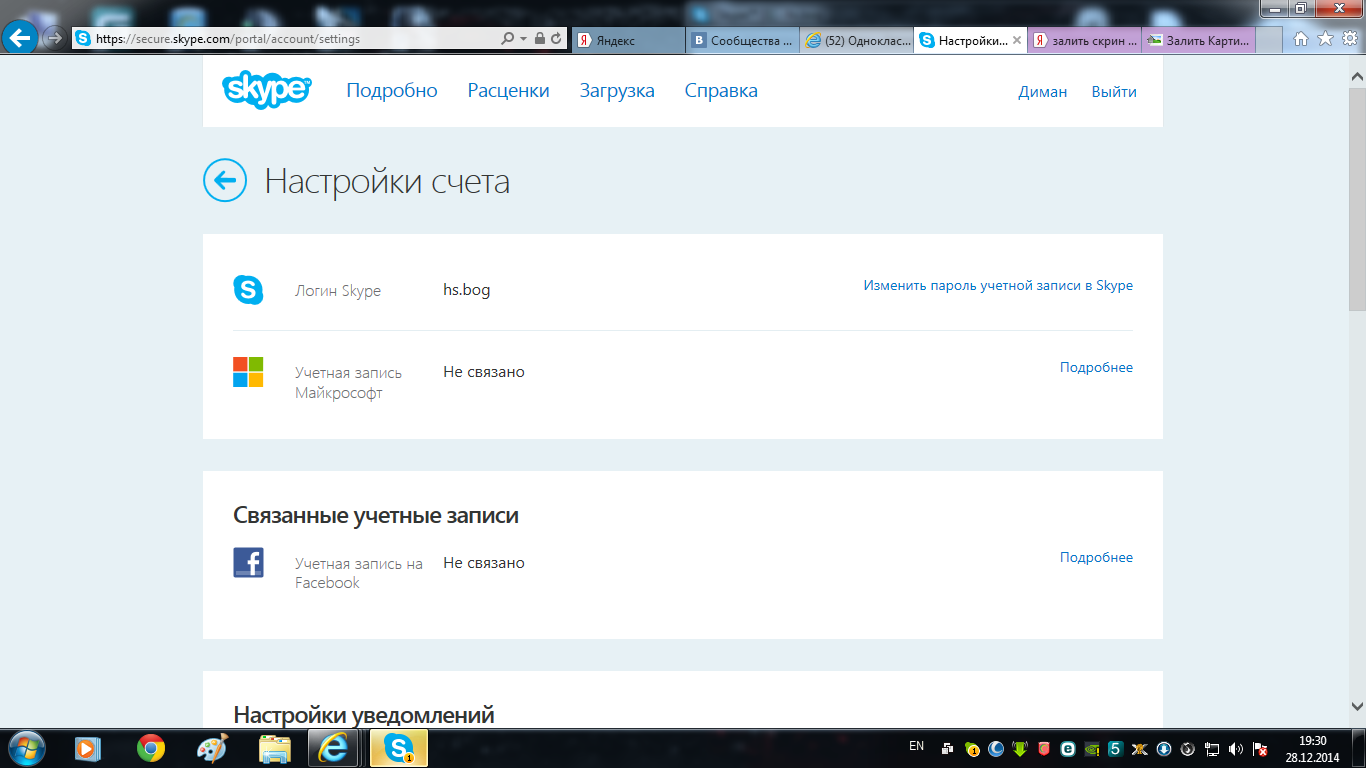The image size is (1366, 768).
Task: Click the volume icon in system tray
Action: [x=1236, y=748]
